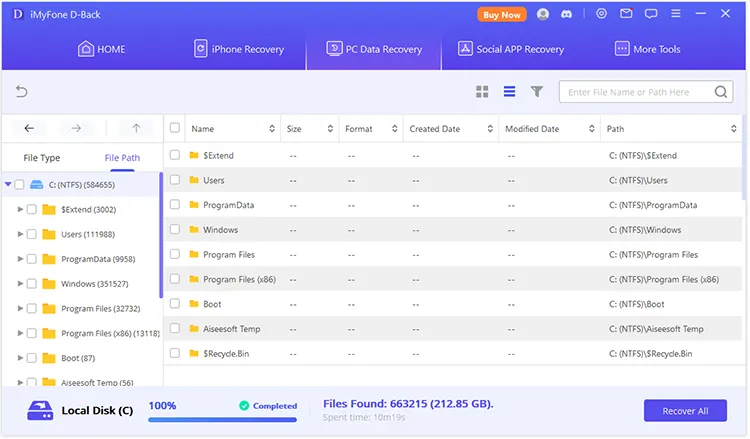This screenshot has height=439, width=750.
Task: Click the scan progress bar
Action: [x=222, y=420]
